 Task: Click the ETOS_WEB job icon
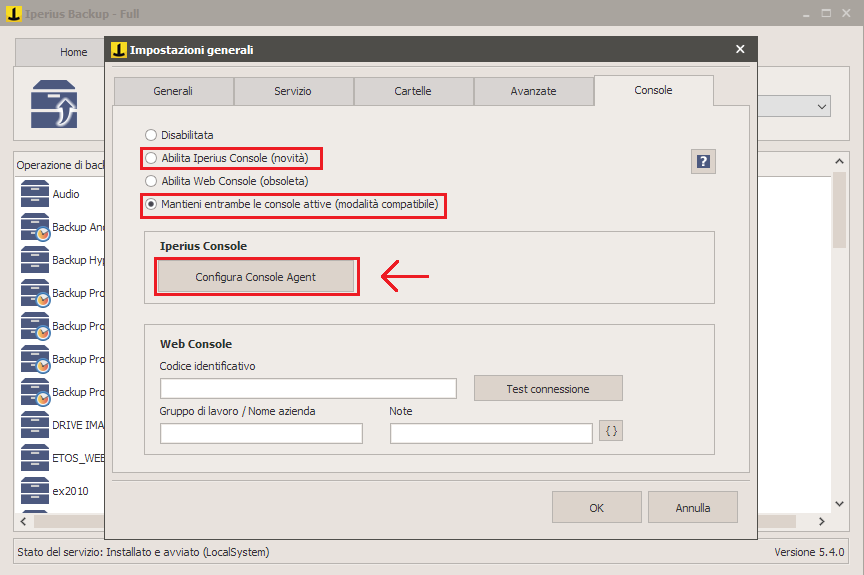[35, 458]
